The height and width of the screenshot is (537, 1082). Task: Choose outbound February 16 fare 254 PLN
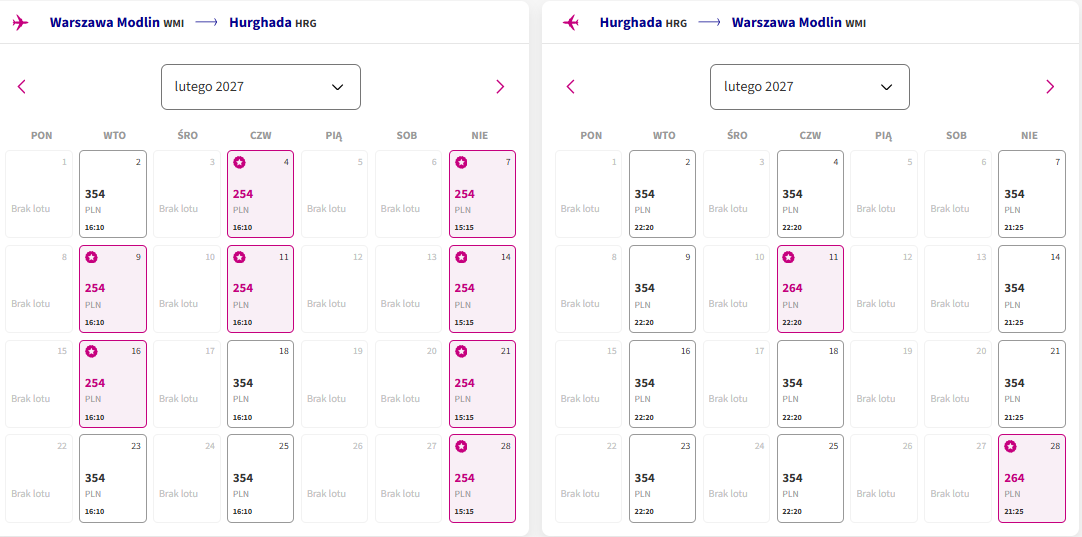pos(113,384)
